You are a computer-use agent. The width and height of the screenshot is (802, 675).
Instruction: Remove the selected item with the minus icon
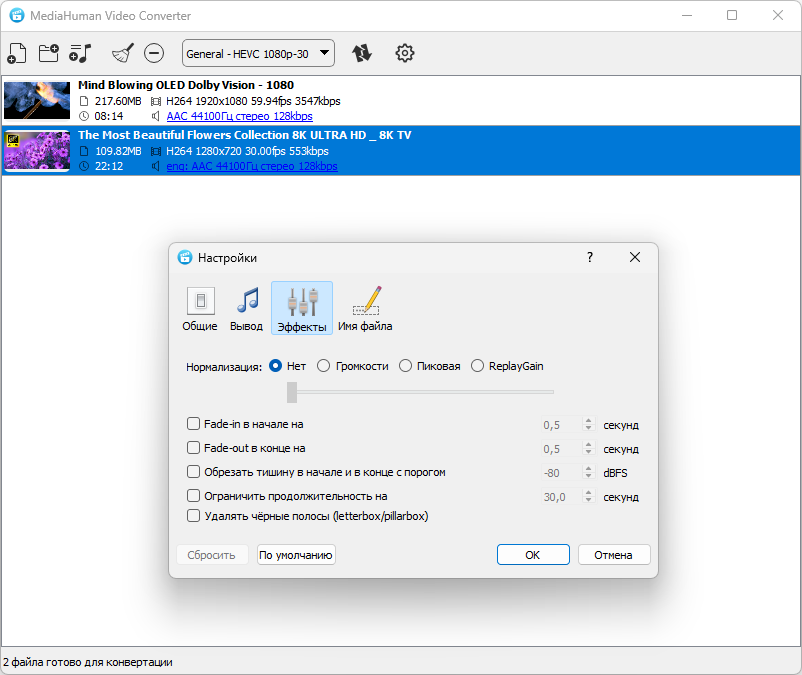tap(154, 53)
